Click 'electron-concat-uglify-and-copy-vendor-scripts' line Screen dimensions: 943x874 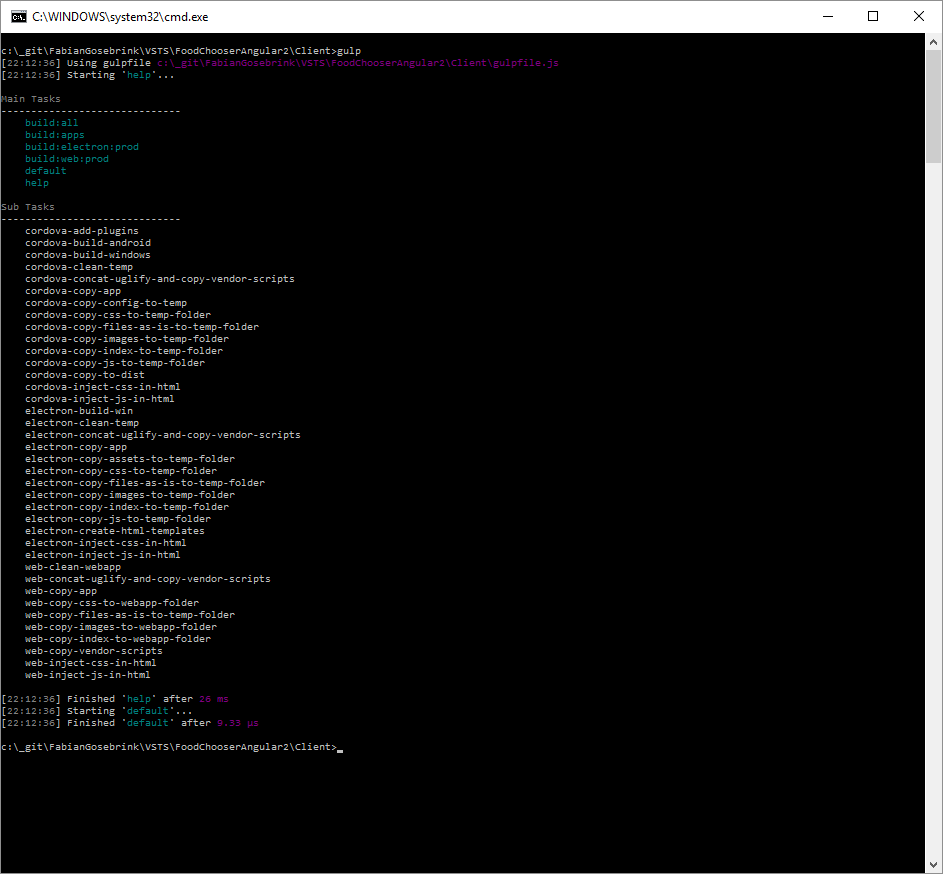(163, 435)
